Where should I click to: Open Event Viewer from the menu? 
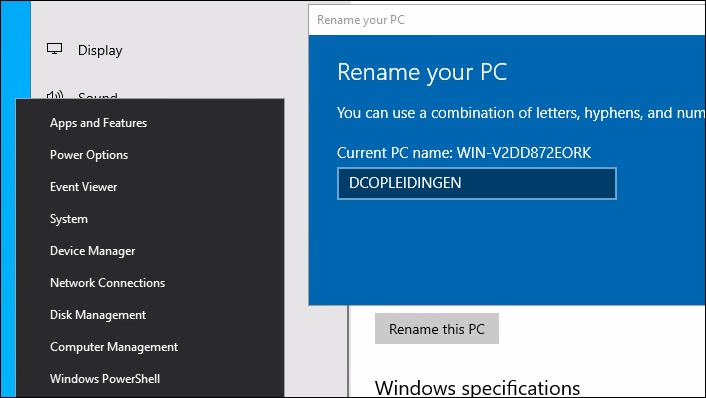pyautogui.click(x=149, y=187)
